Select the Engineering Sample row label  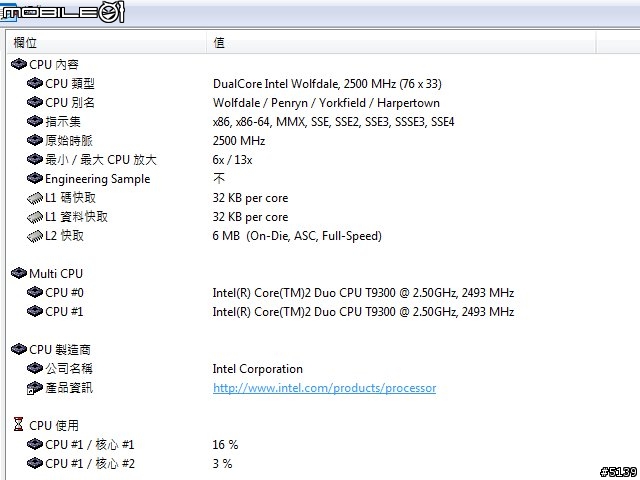tap(98, 179)
